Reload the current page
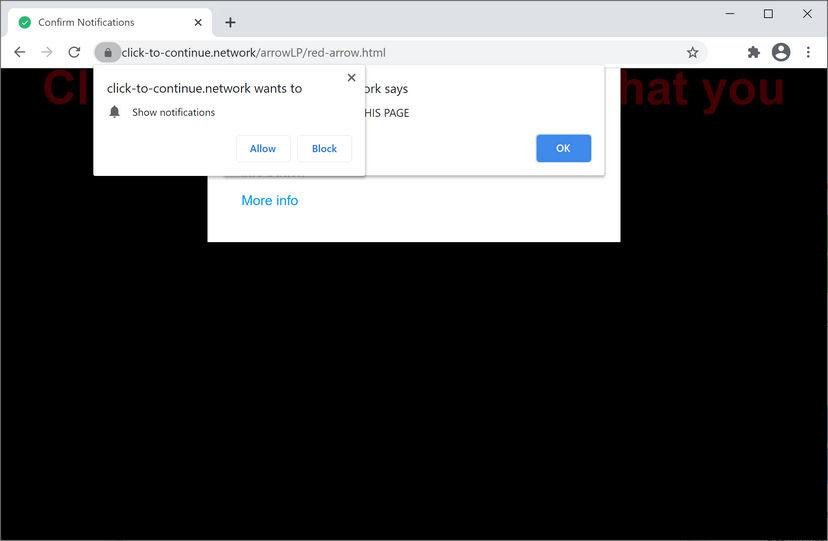This screenshot has height=541, width=828. tap(74, 52)
